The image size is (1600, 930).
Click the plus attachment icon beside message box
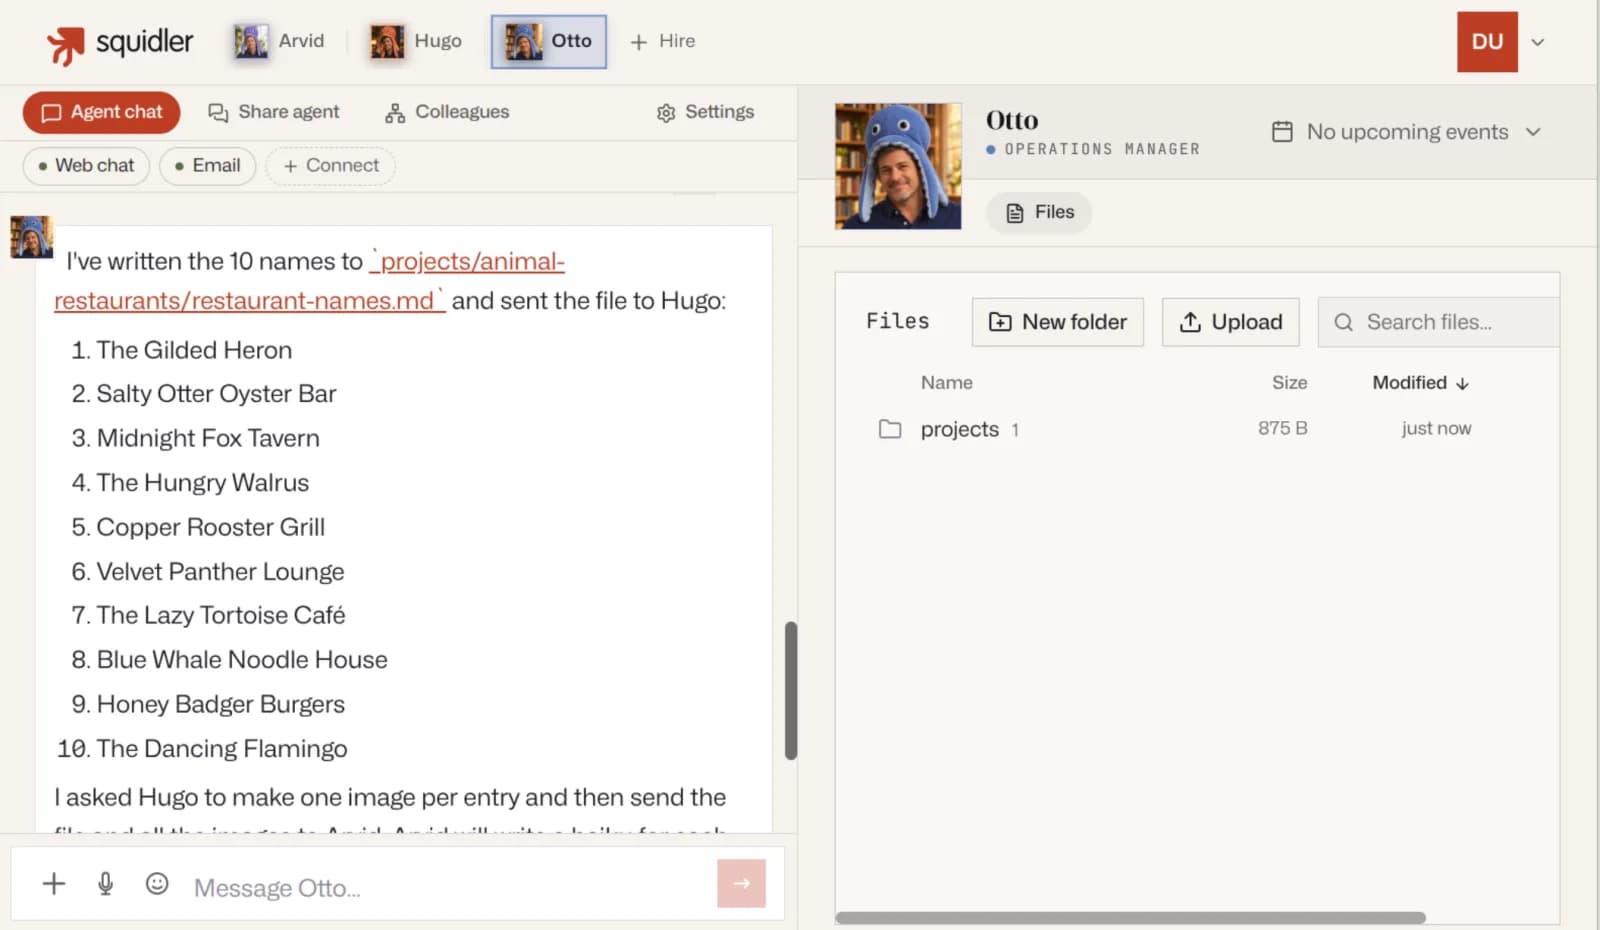click(x=54, y=884)
